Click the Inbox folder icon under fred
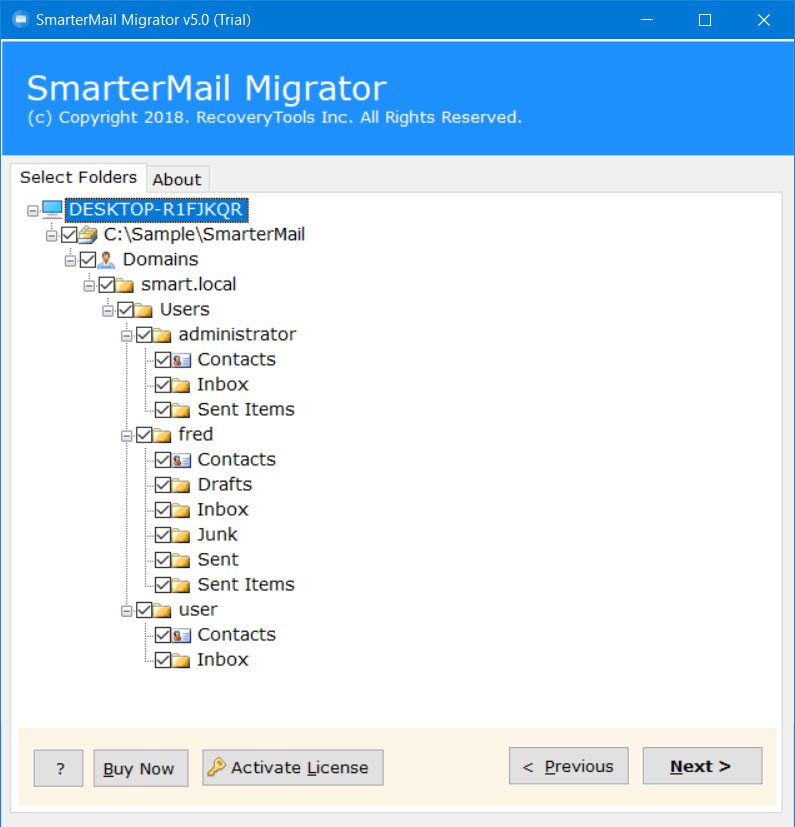The image size is (795, 827). [x=180, y=510]
